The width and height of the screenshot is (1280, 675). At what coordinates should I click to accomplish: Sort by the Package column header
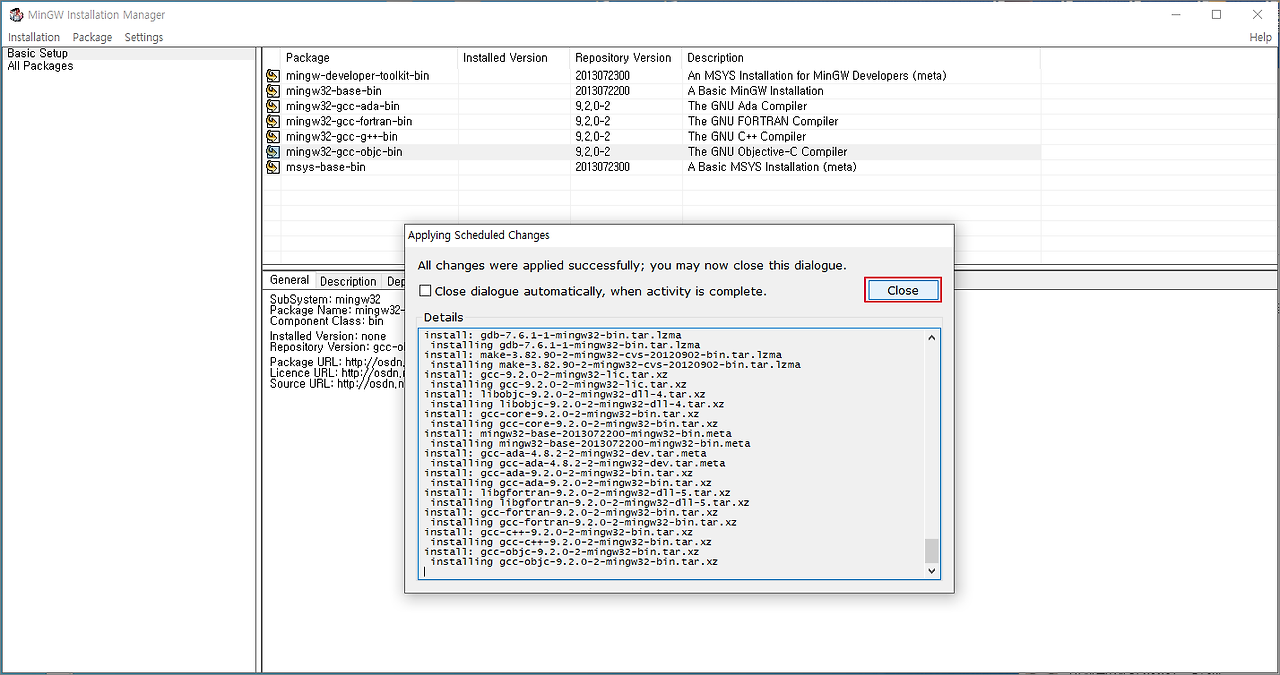pos(370,58)
